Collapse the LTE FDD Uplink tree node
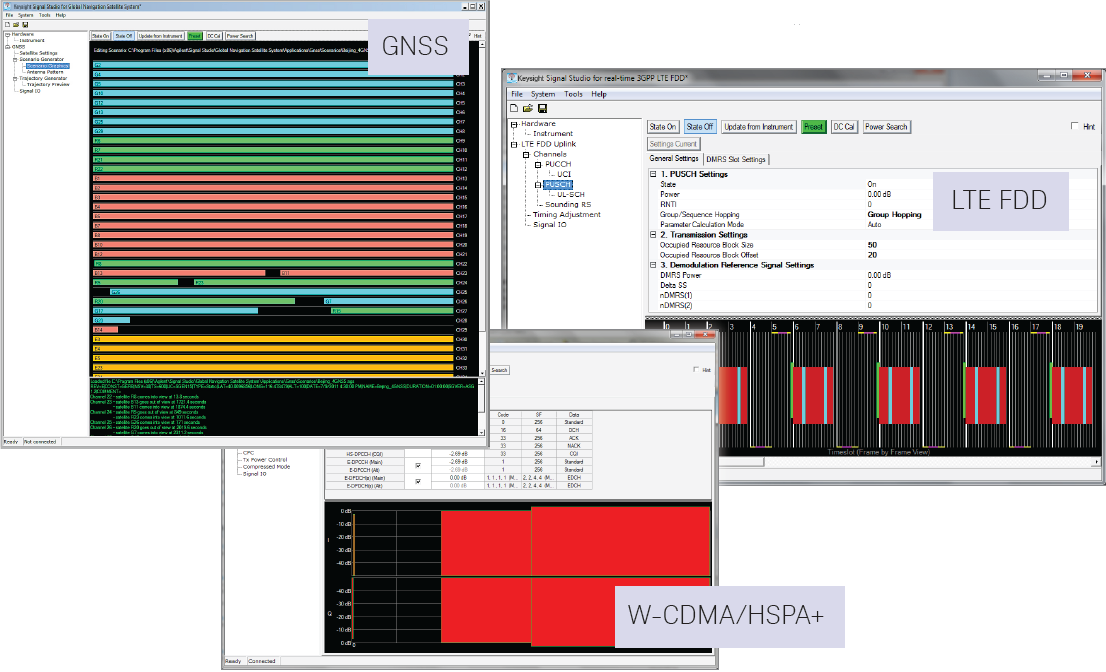This screenshot has width=1106, height=672. pyautogui.click(x=514, y=144)
